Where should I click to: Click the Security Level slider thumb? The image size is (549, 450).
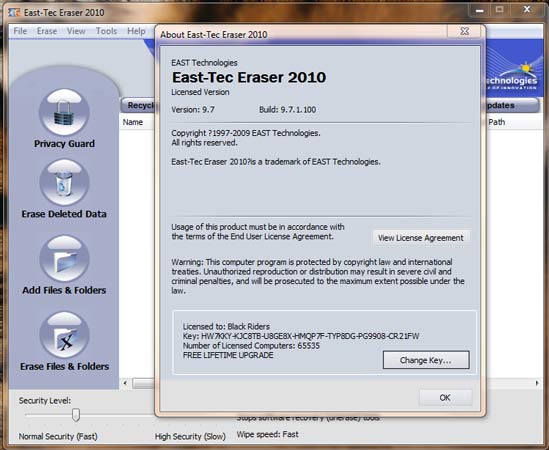coord(76,415)
